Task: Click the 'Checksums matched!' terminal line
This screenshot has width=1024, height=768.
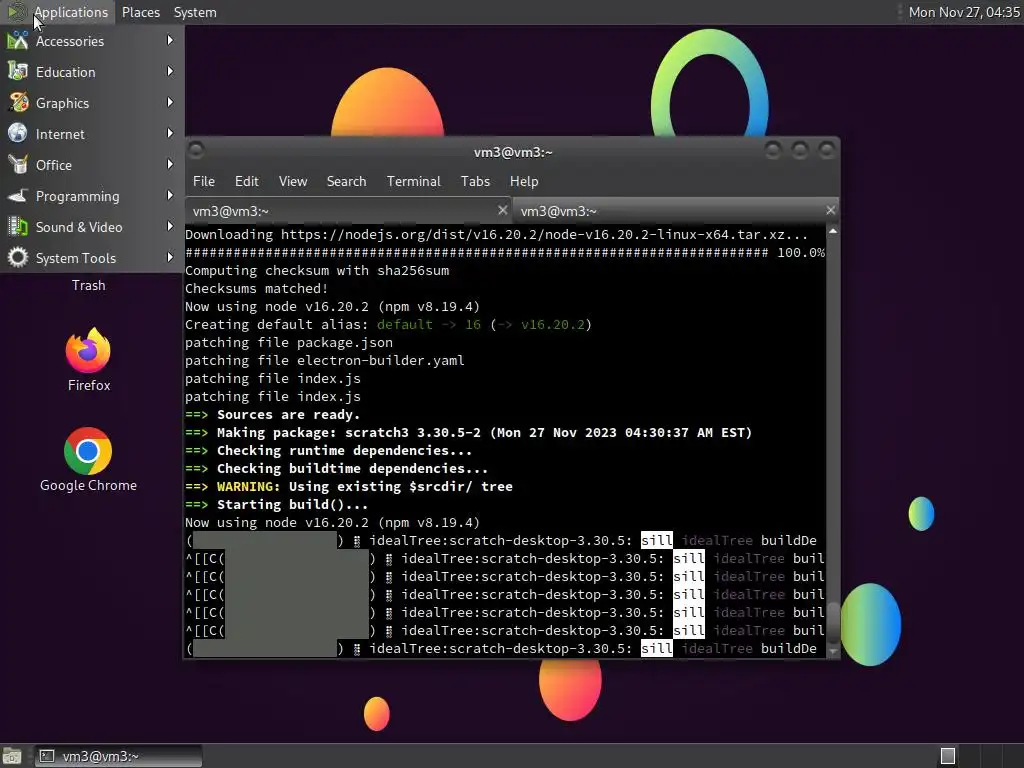Action: point(257,289)
